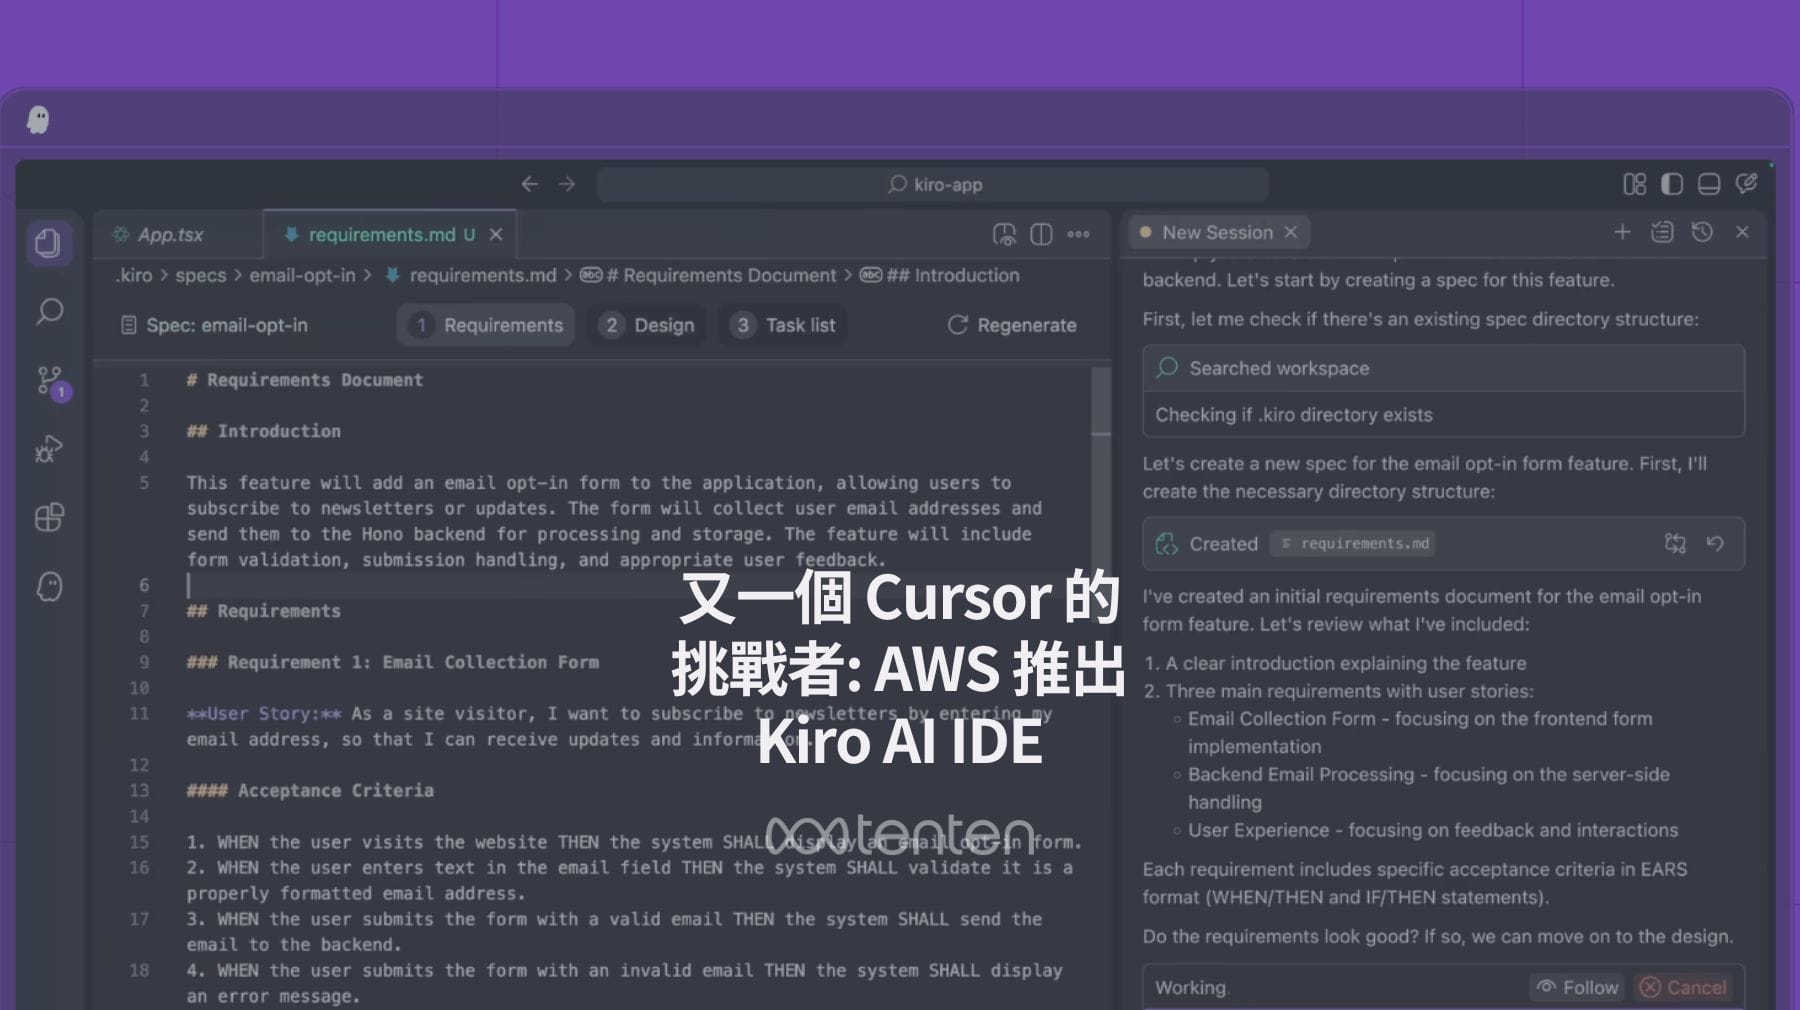The width and height of the screenshot is (1800, 1010).
Task: Open Run and Debug icon
Action: 49,449
